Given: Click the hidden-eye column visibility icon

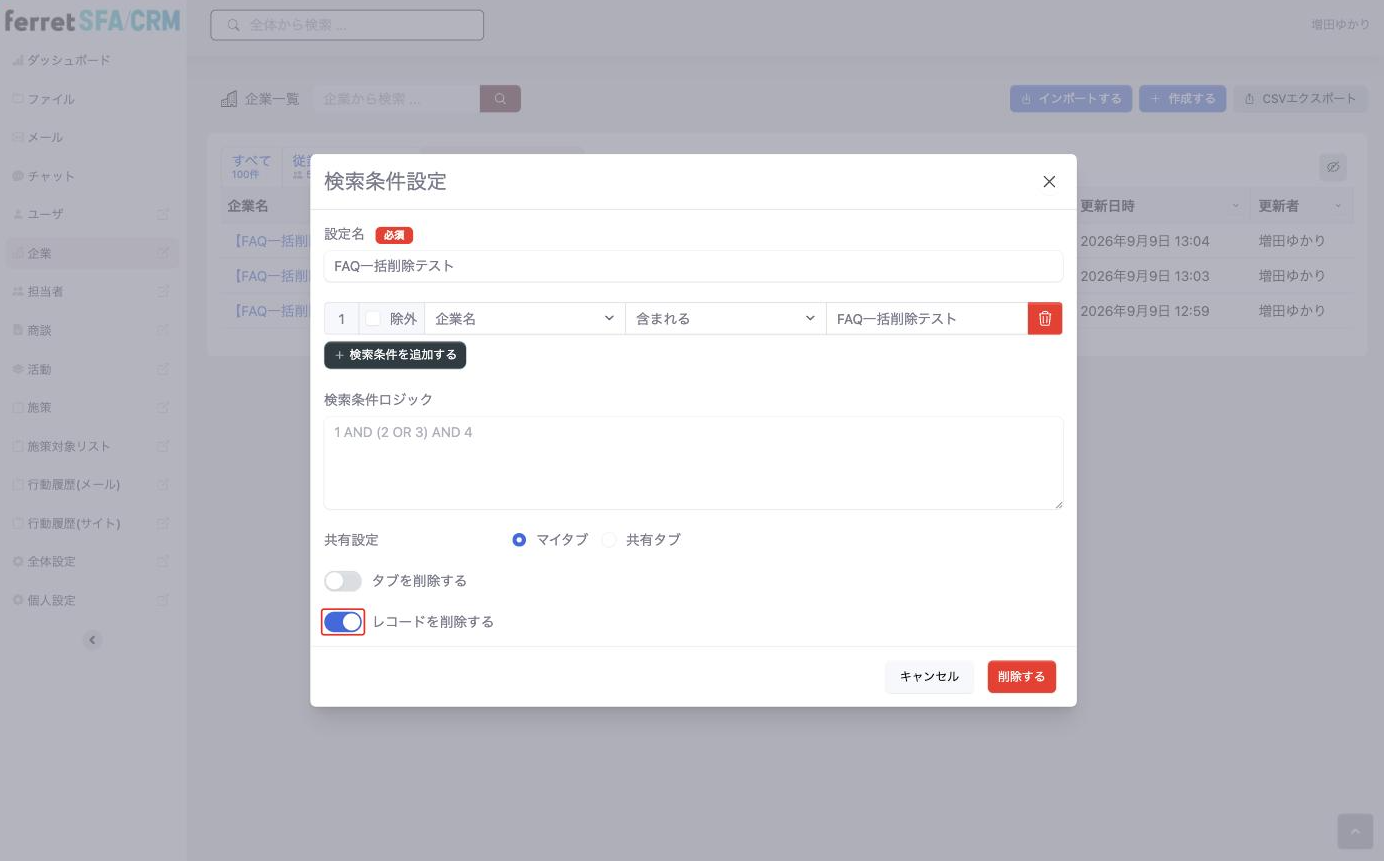Looking at the screenshot, I should pyautogui.click(x=1333, y=167).
